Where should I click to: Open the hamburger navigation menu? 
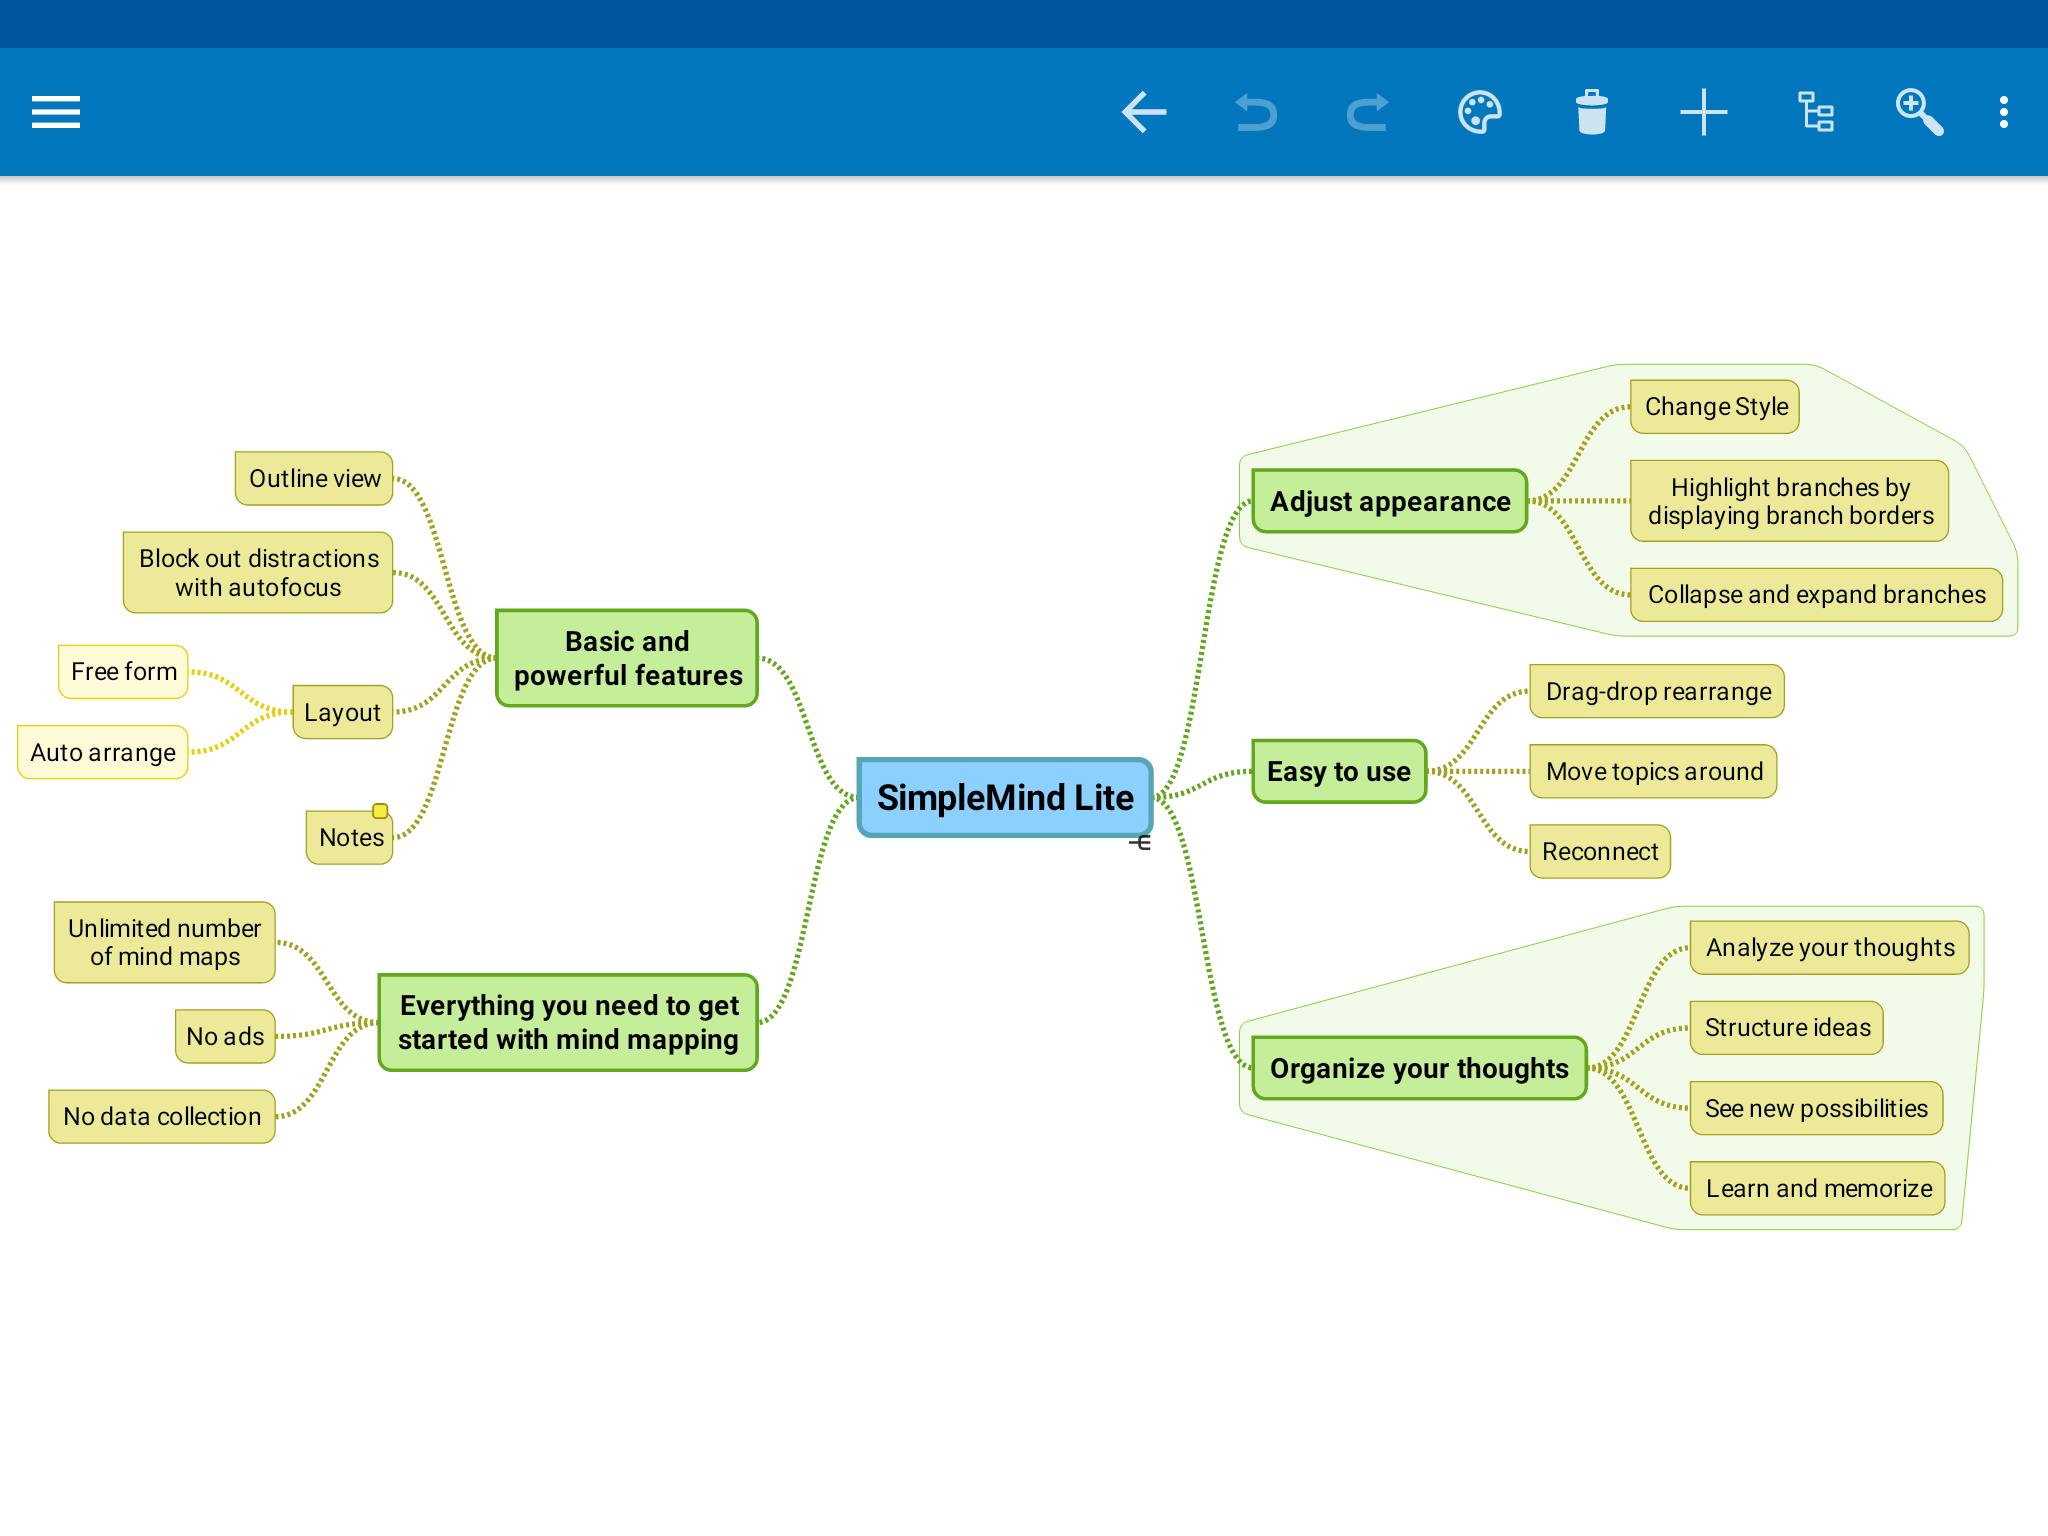pos(56,112)
